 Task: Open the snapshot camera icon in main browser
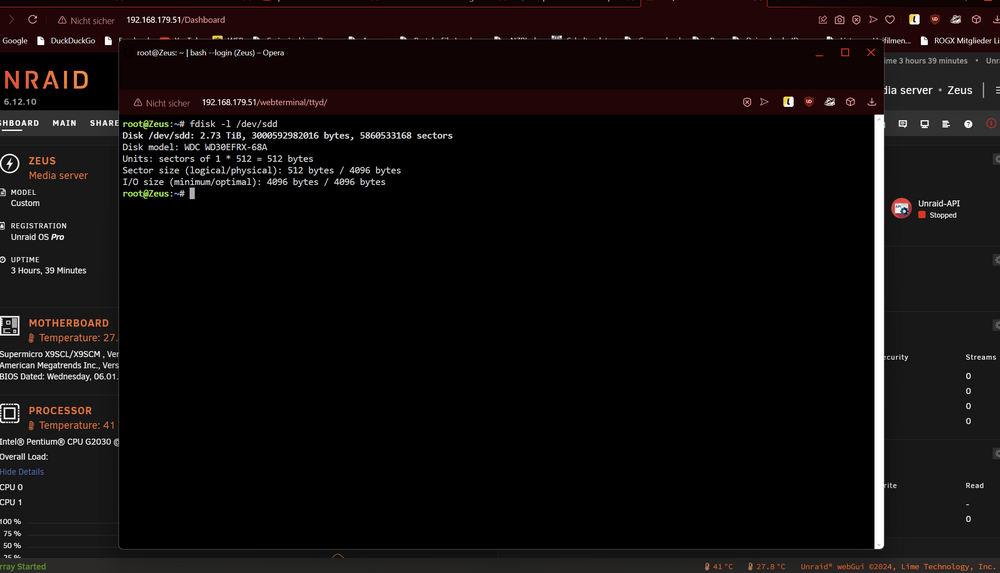click(839, 20)
